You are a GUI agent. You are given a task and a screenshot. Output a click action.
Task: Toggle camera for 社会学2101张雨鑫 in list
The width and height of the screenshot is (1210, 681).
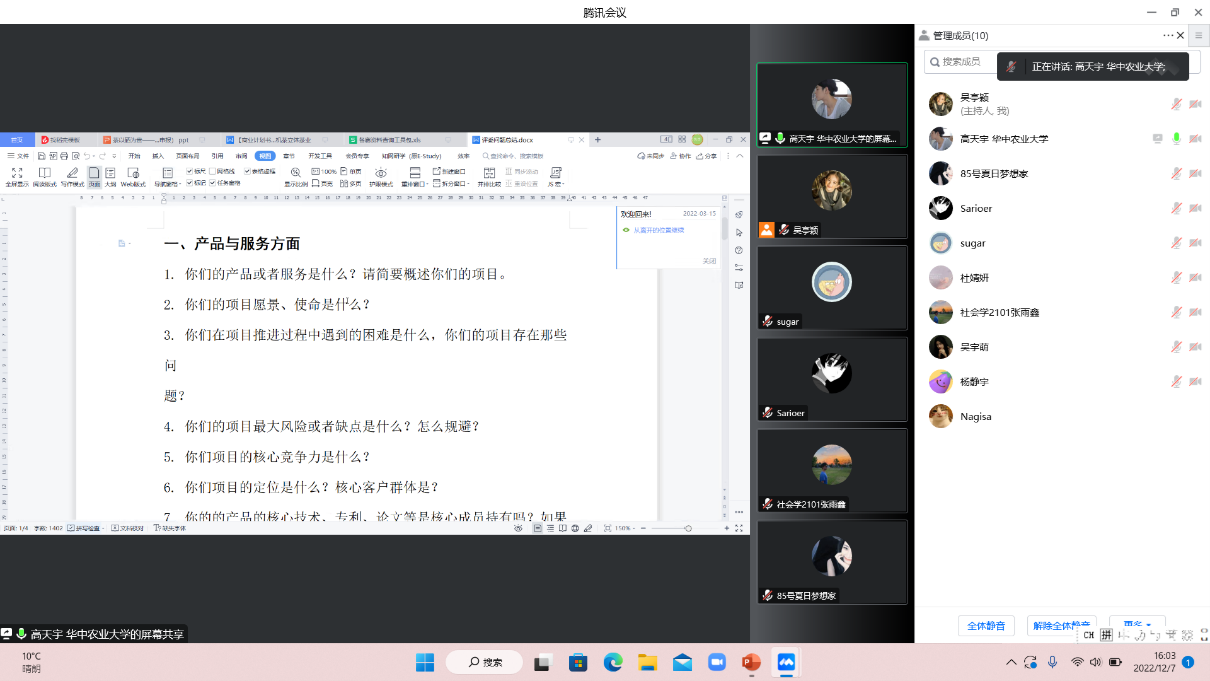coord(1194,312)
